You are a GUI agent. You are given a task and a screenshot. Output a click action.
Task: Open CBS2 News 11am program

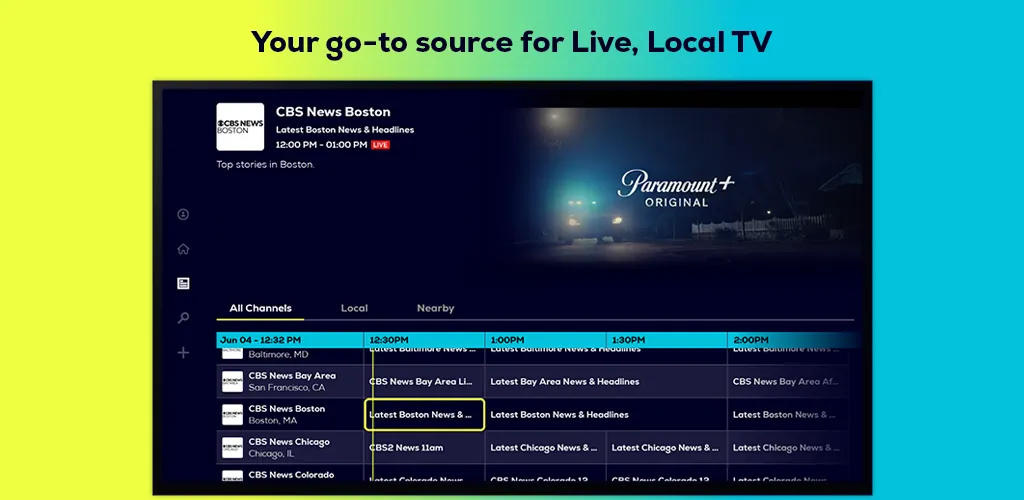(x=424, y=448)
